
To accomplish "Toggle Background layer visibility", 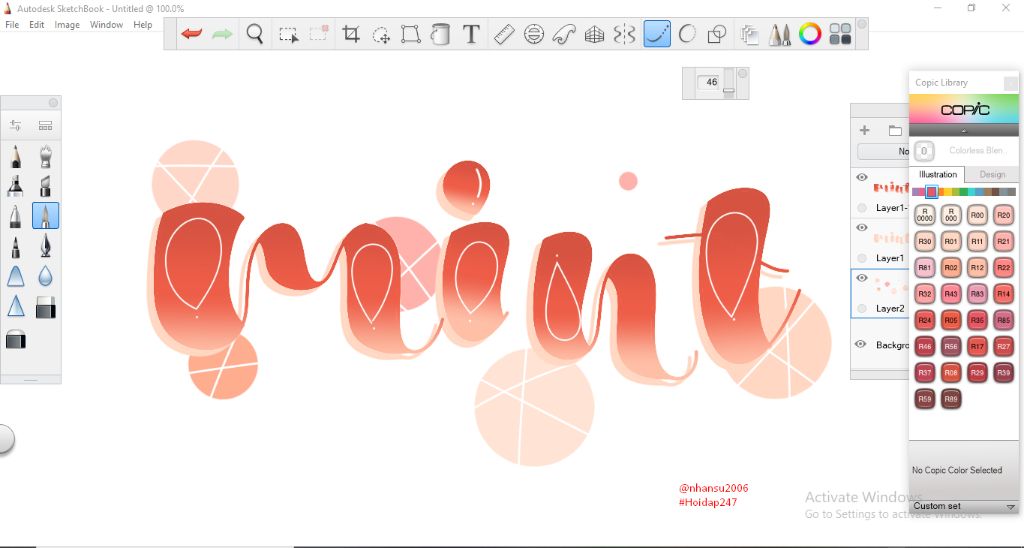I will (x=861, y=344).
